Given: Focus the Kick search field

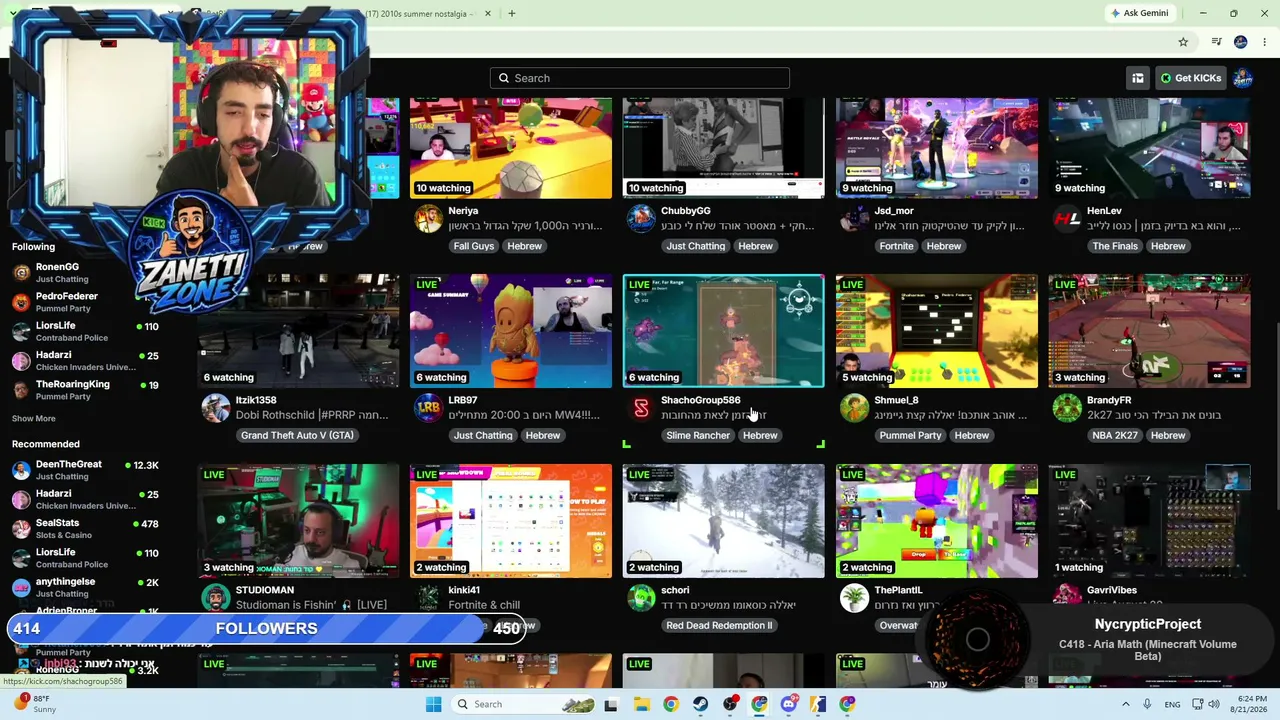Looking at the screenshot, I should click(640, 78).
